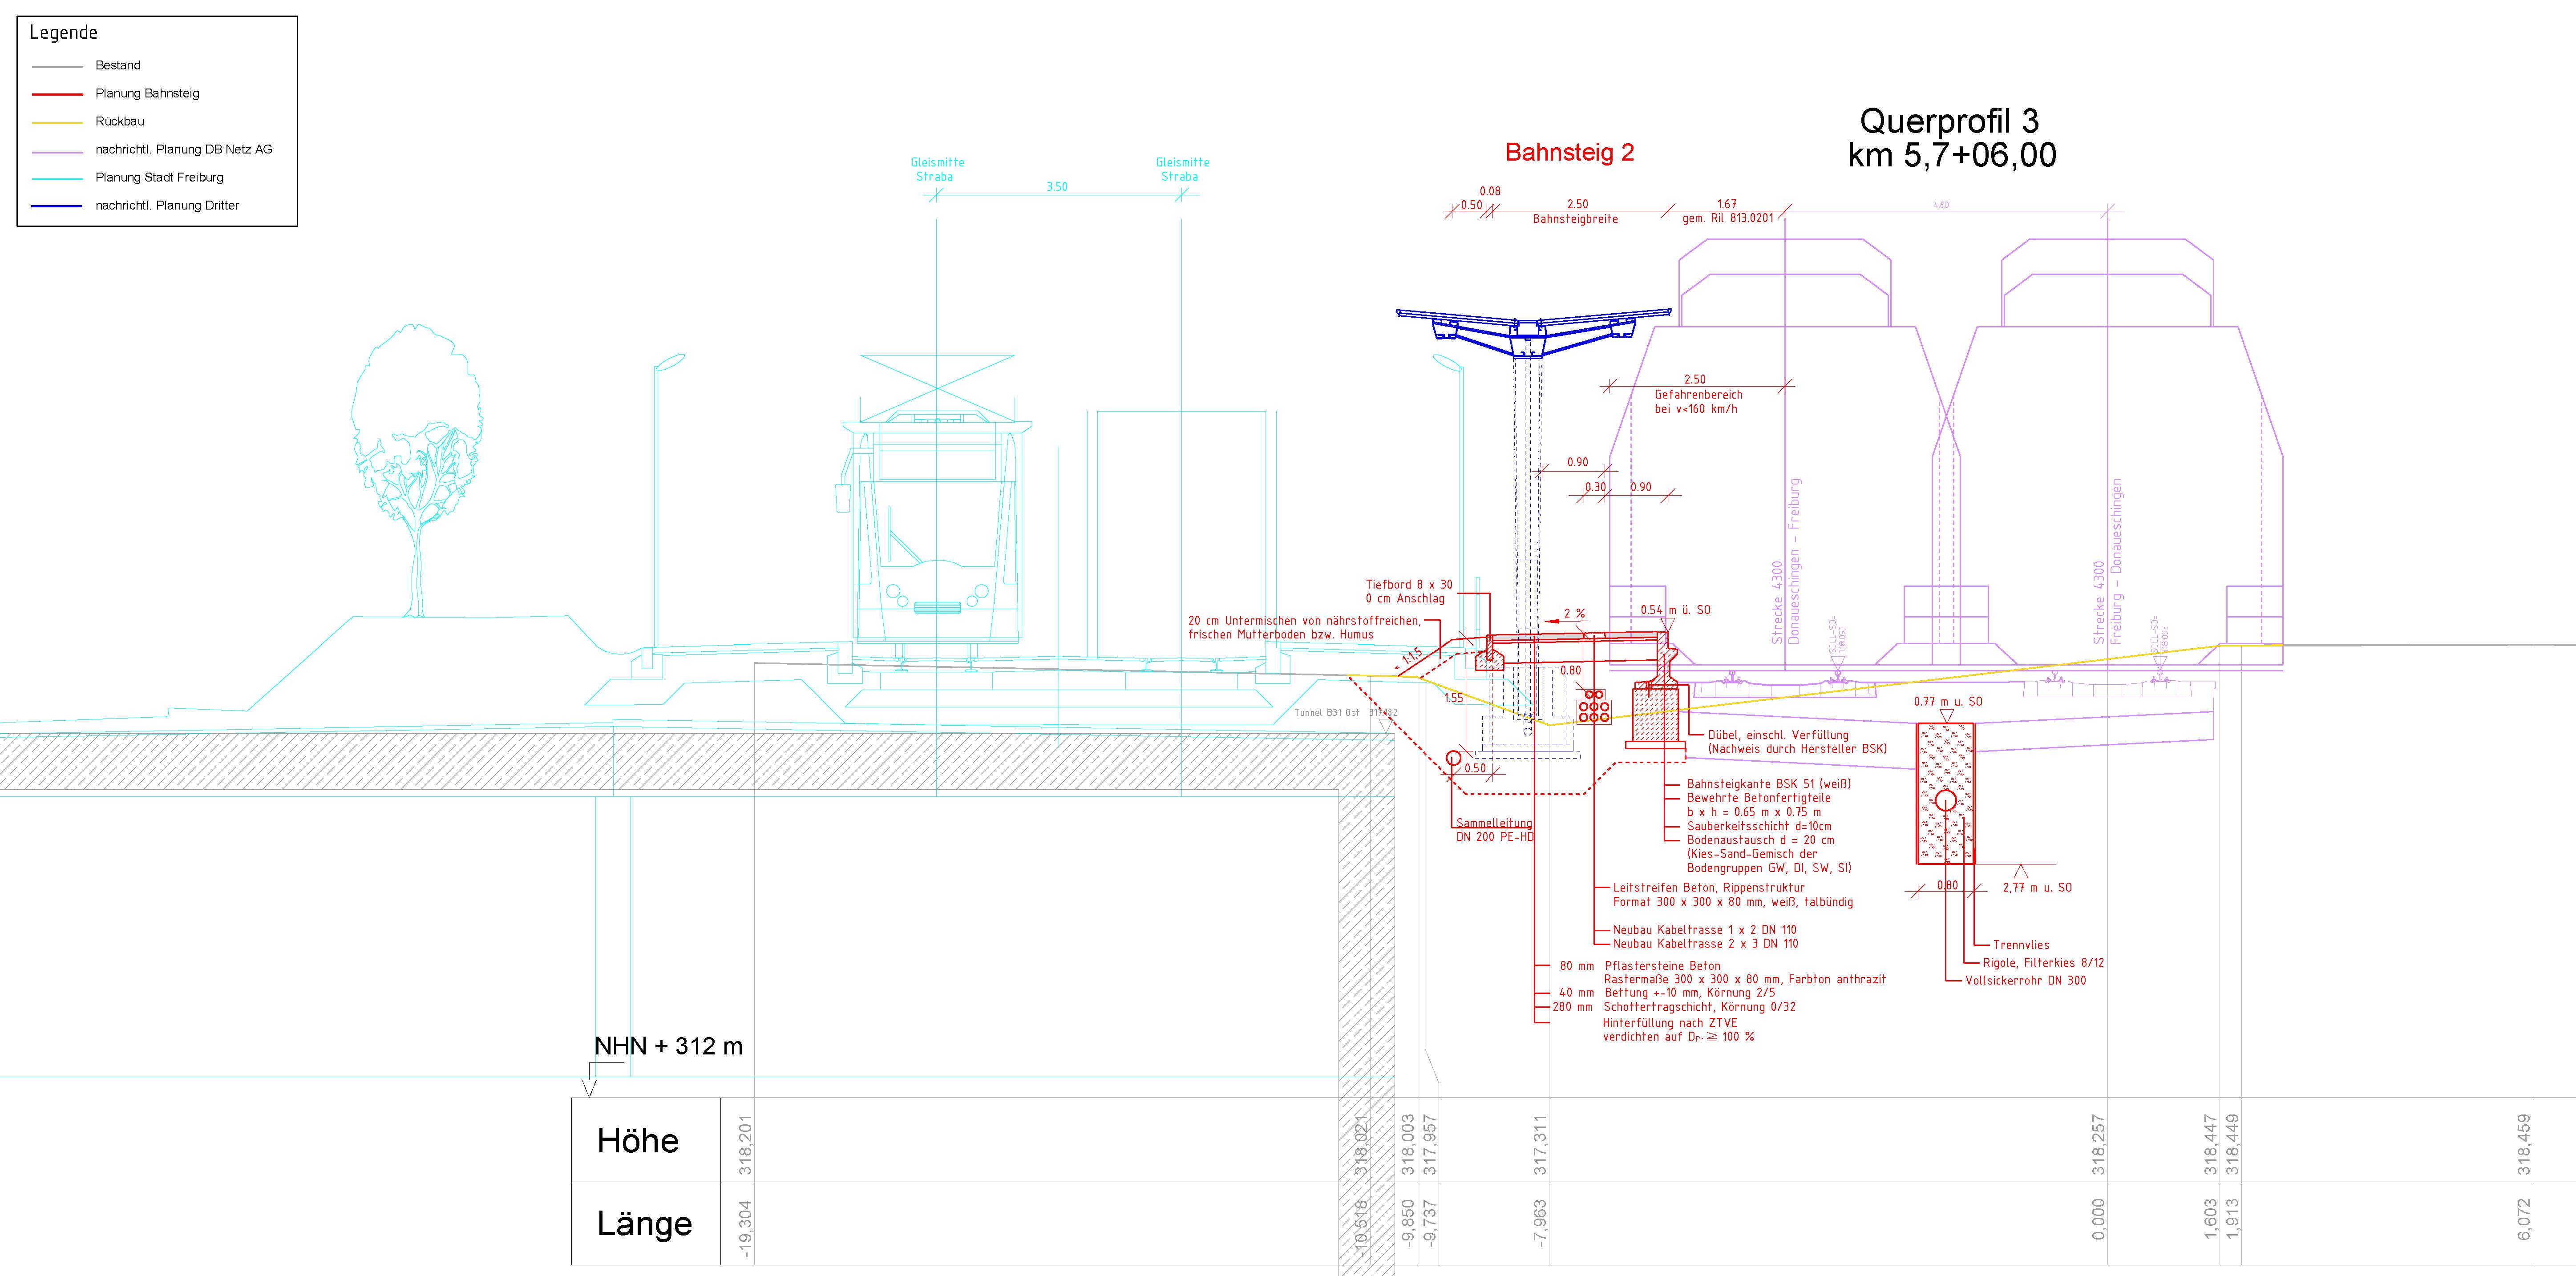Select the Gefahrenbereich label
The height and width of the screenshot is (1276, 2576).
coord(1698,395)
